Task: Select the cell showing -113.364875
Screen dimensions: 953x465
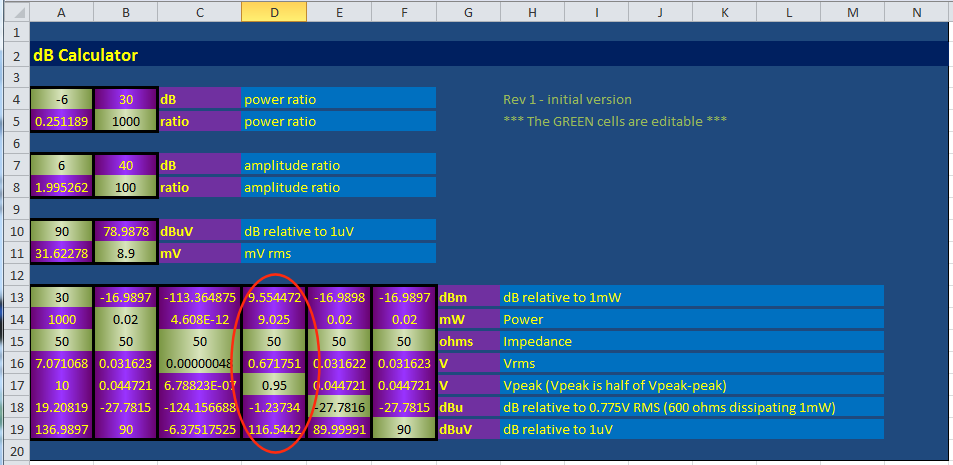Action: (200, 297)
